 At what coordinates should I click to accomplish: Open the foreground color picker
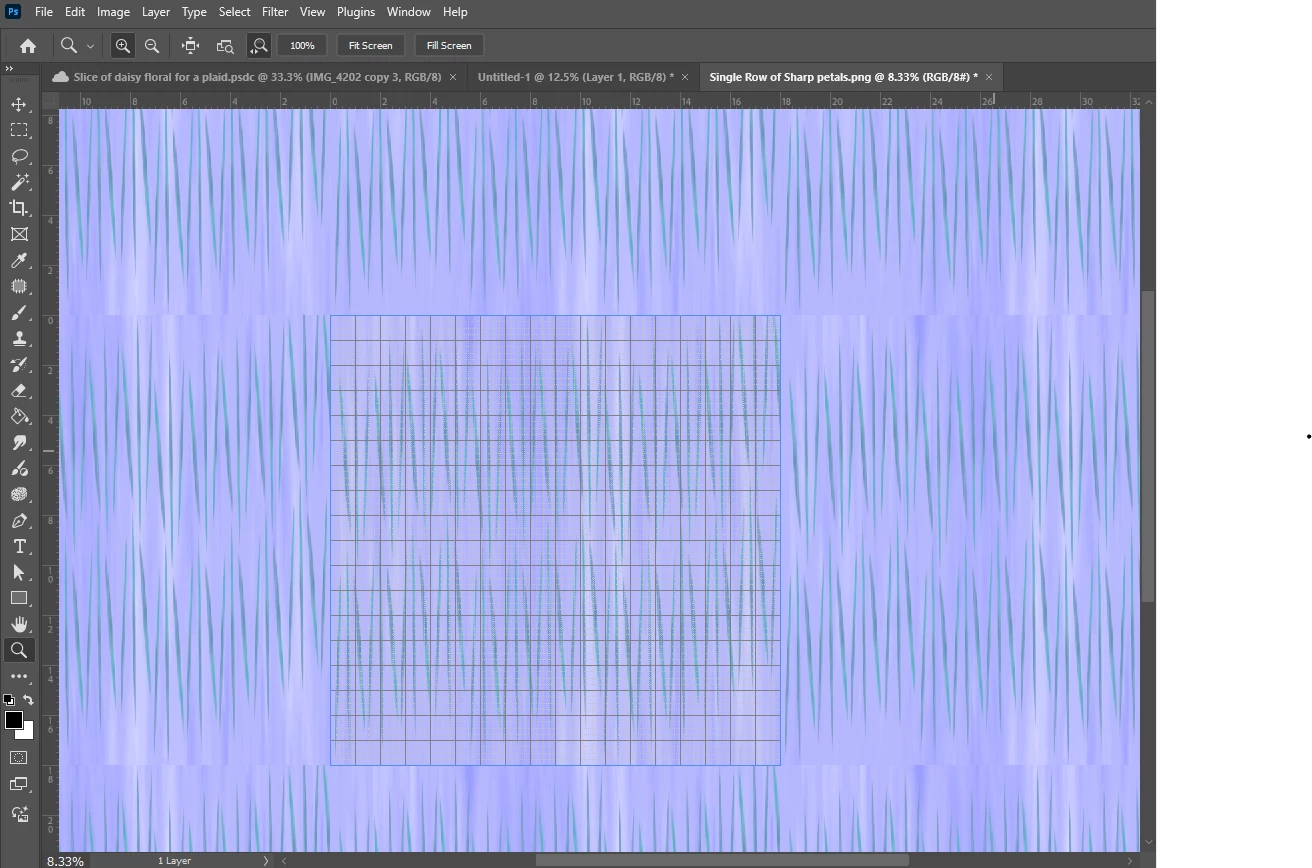tap(13, 720)
